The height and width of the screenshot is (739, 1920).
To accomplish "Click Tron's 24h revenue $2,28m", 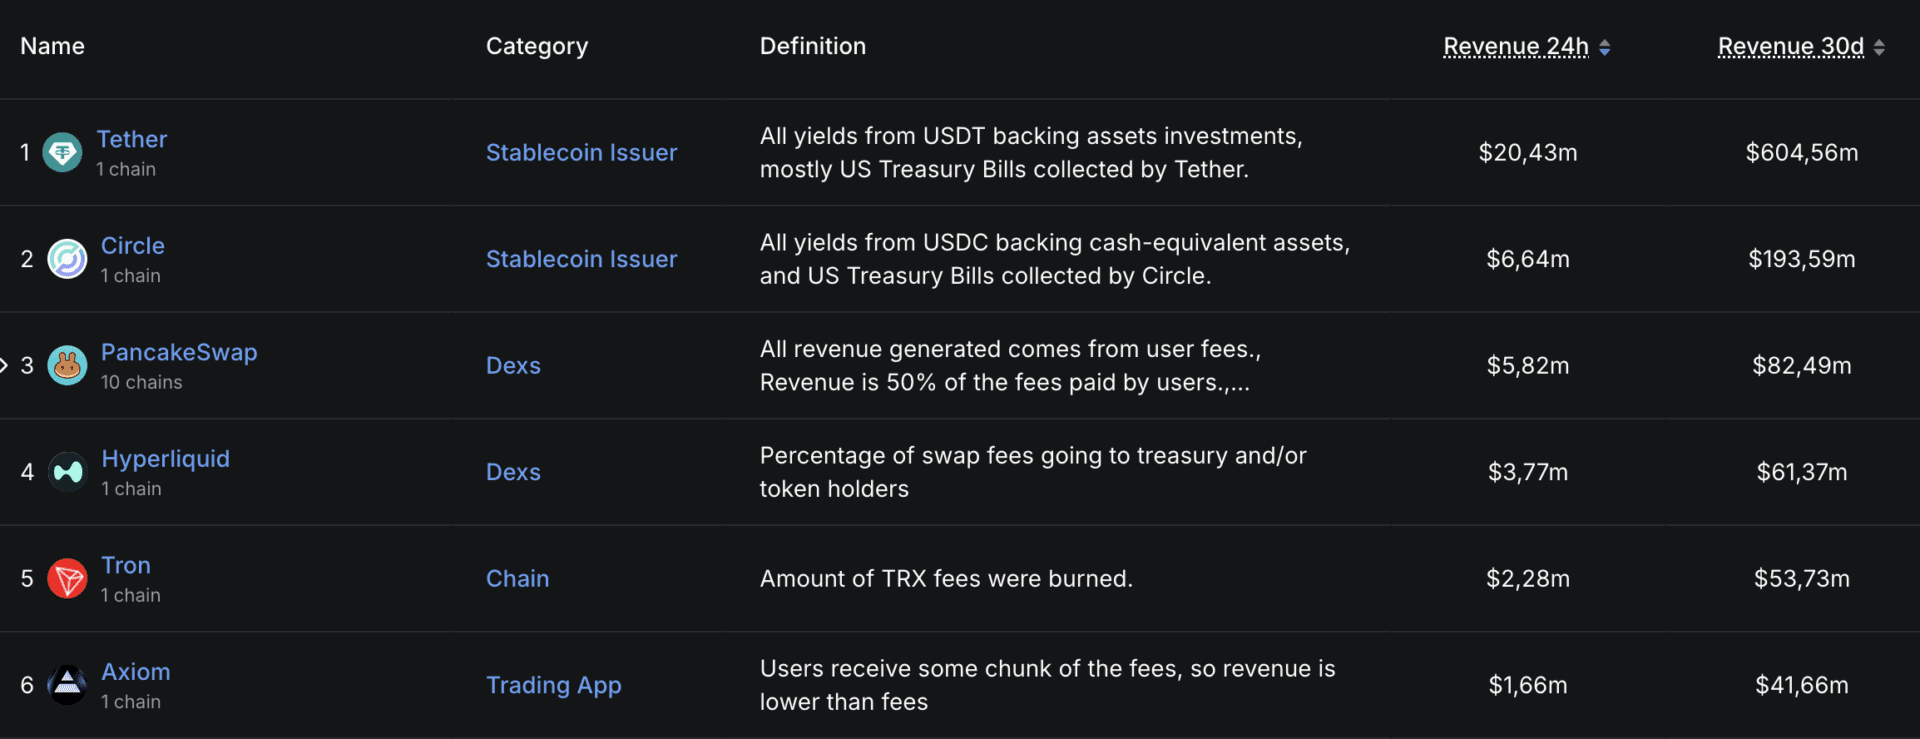I will pyautogui.click(x=1528, y=579).
